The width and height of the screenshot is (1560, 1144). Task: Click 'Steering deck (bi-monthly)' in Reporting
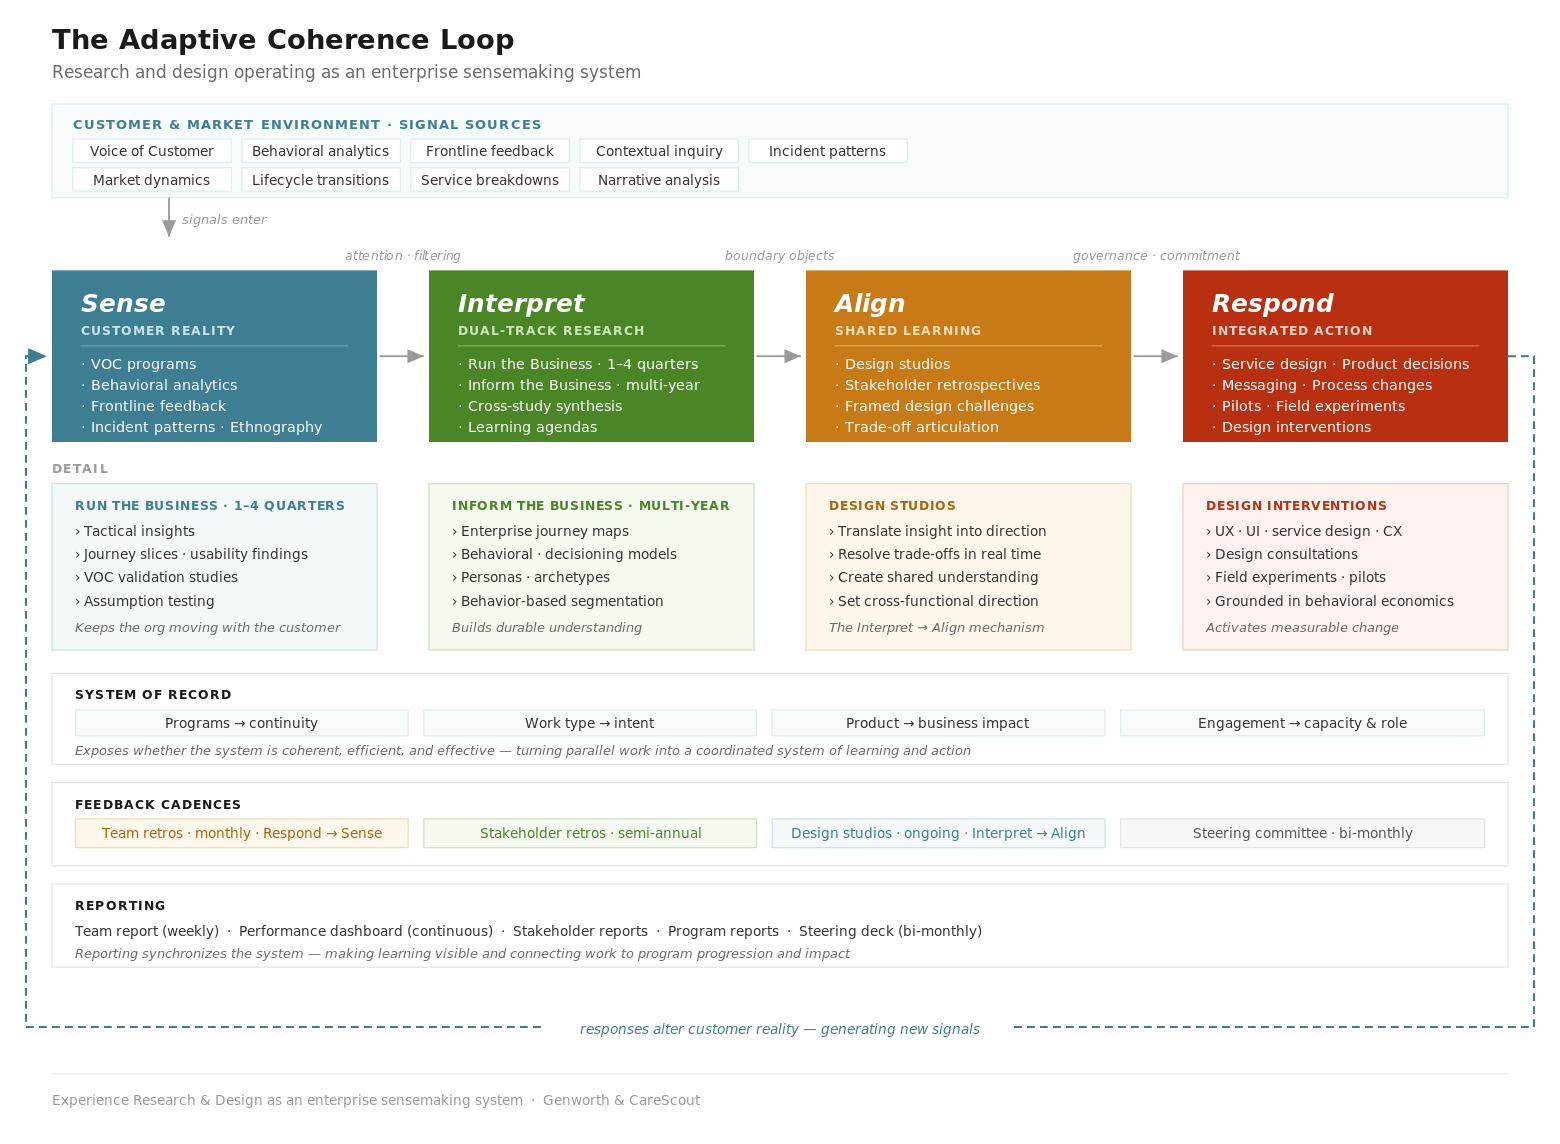click(x=890, y=931)
